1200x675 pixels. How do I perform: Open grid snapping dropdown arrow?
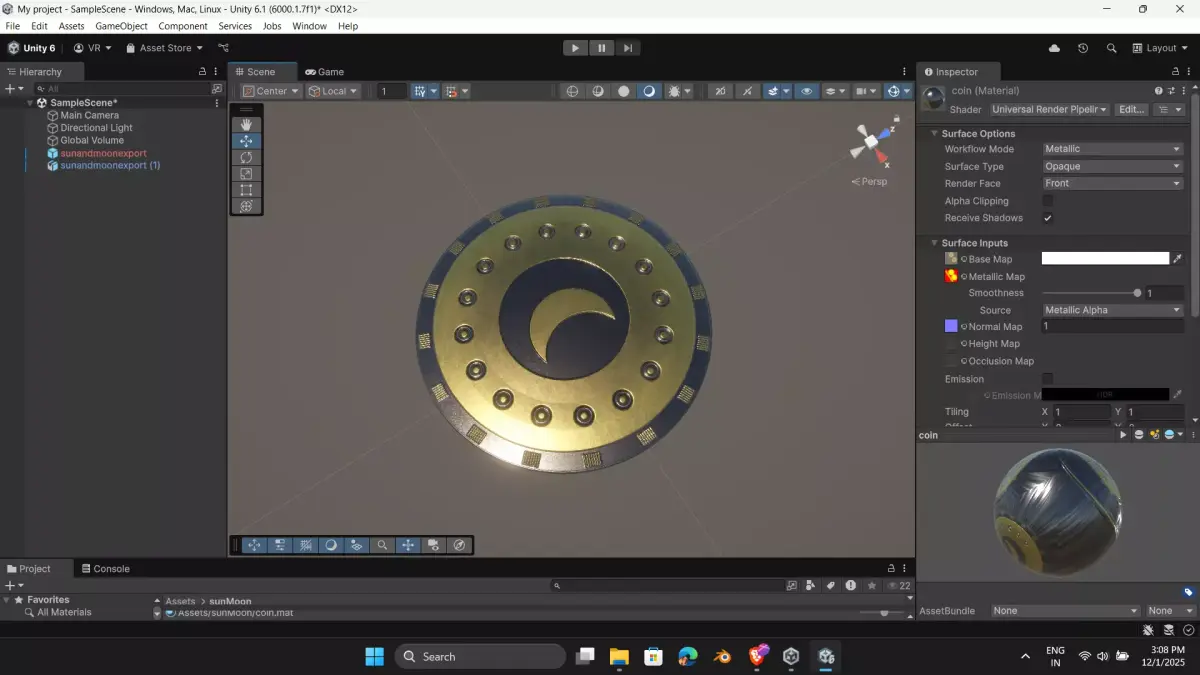click(433, 91)
